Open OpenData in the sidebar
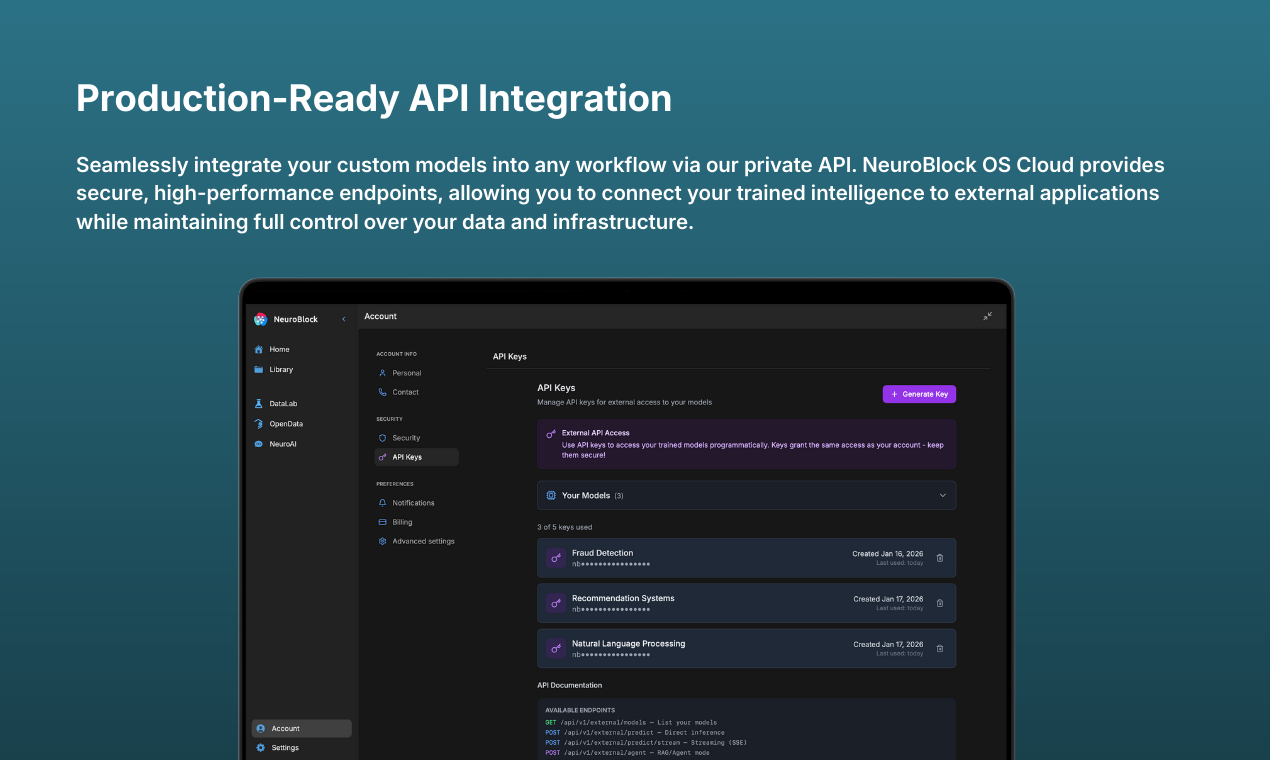This screenshot has width=1270, height=760. click(x=279, y=423)
